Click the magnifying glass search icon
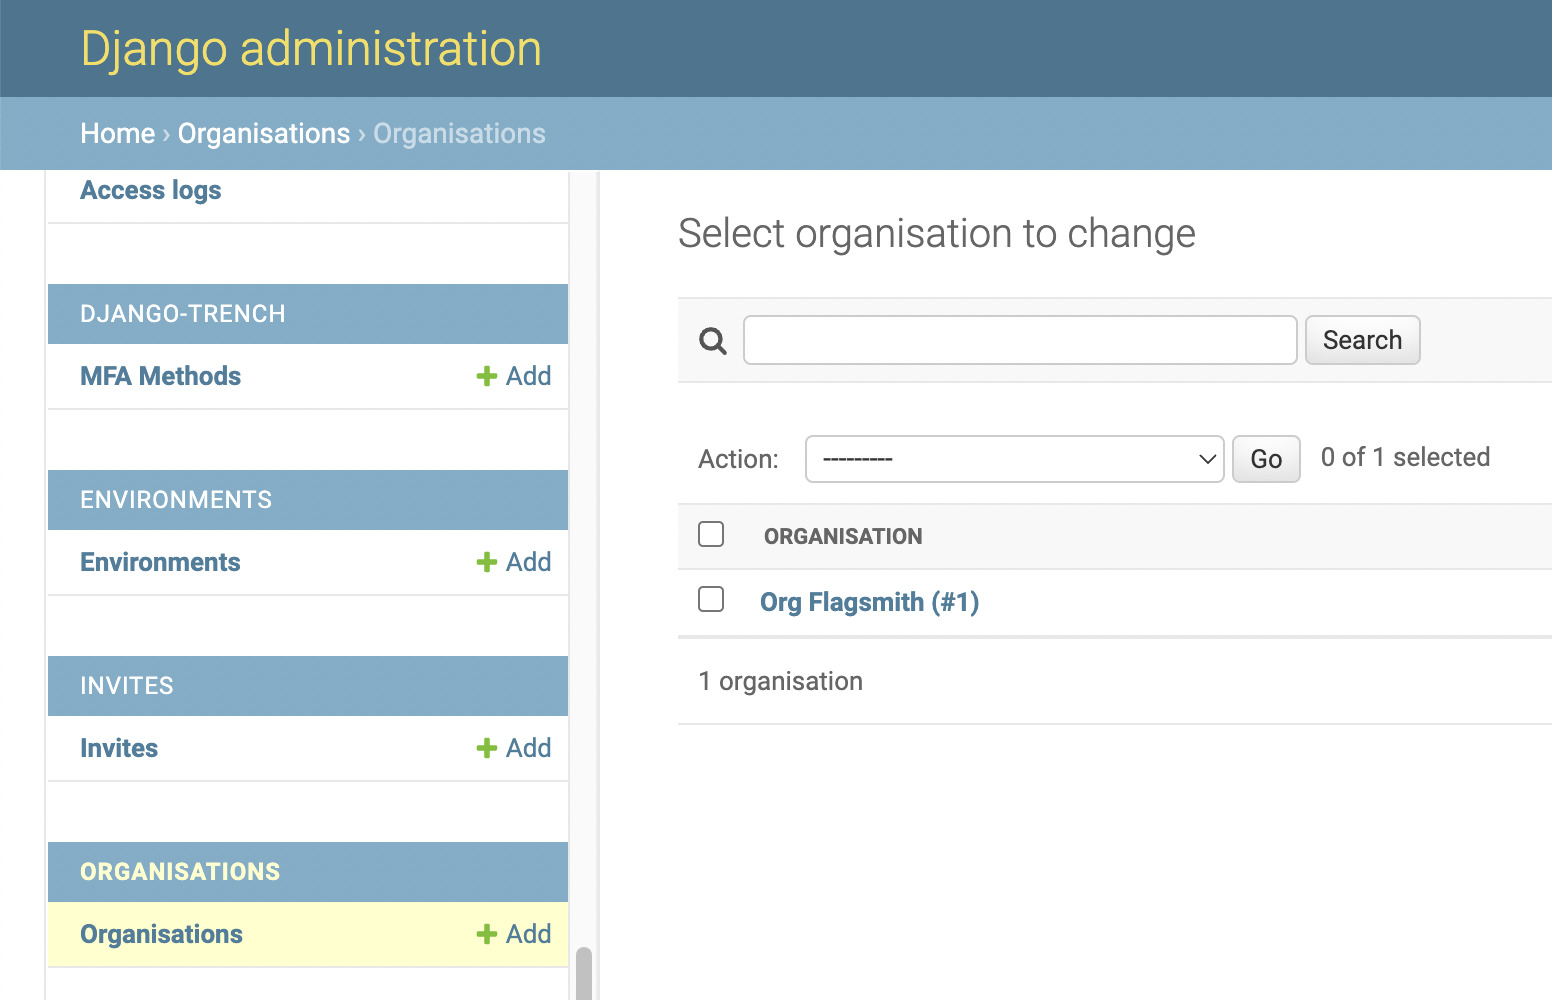 click(x=712, y=341)
